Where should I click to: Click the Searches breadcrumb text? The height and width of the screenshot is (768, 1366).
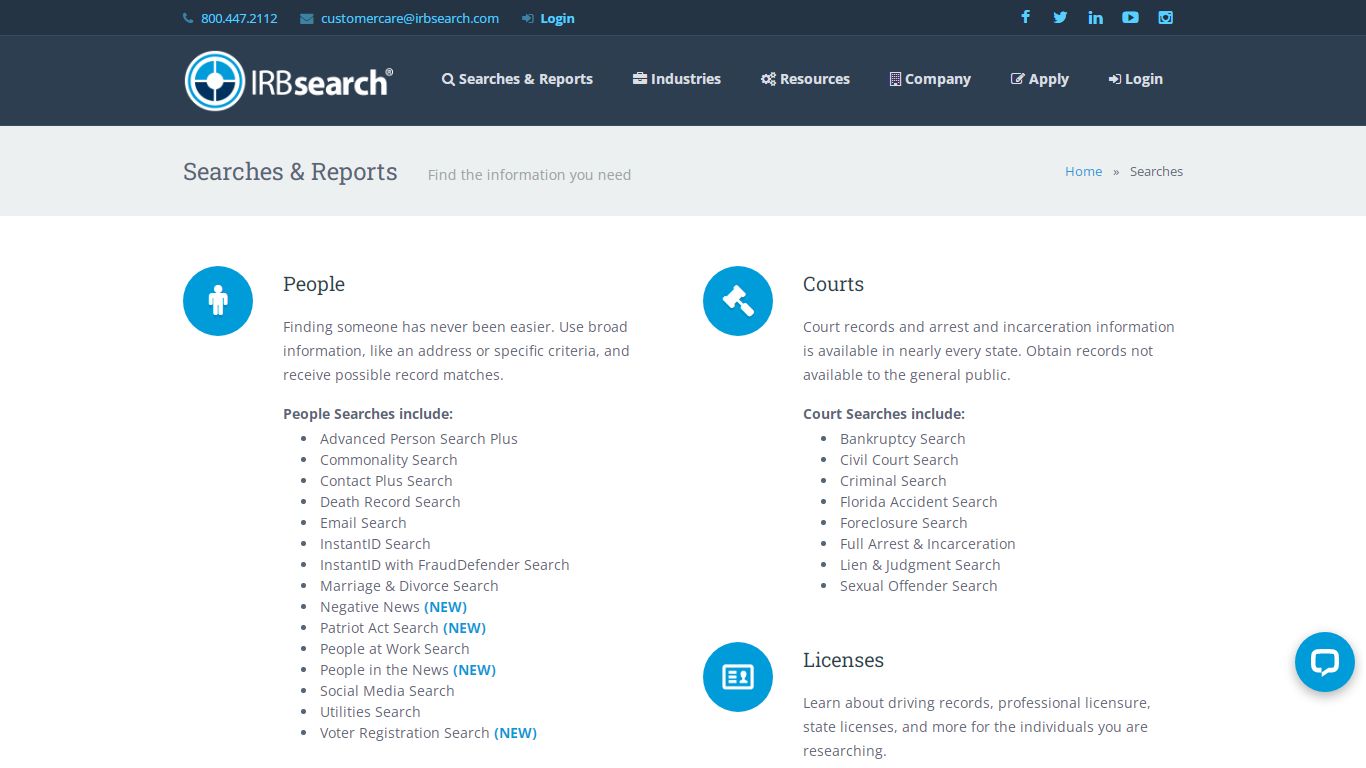[1156, 171]
